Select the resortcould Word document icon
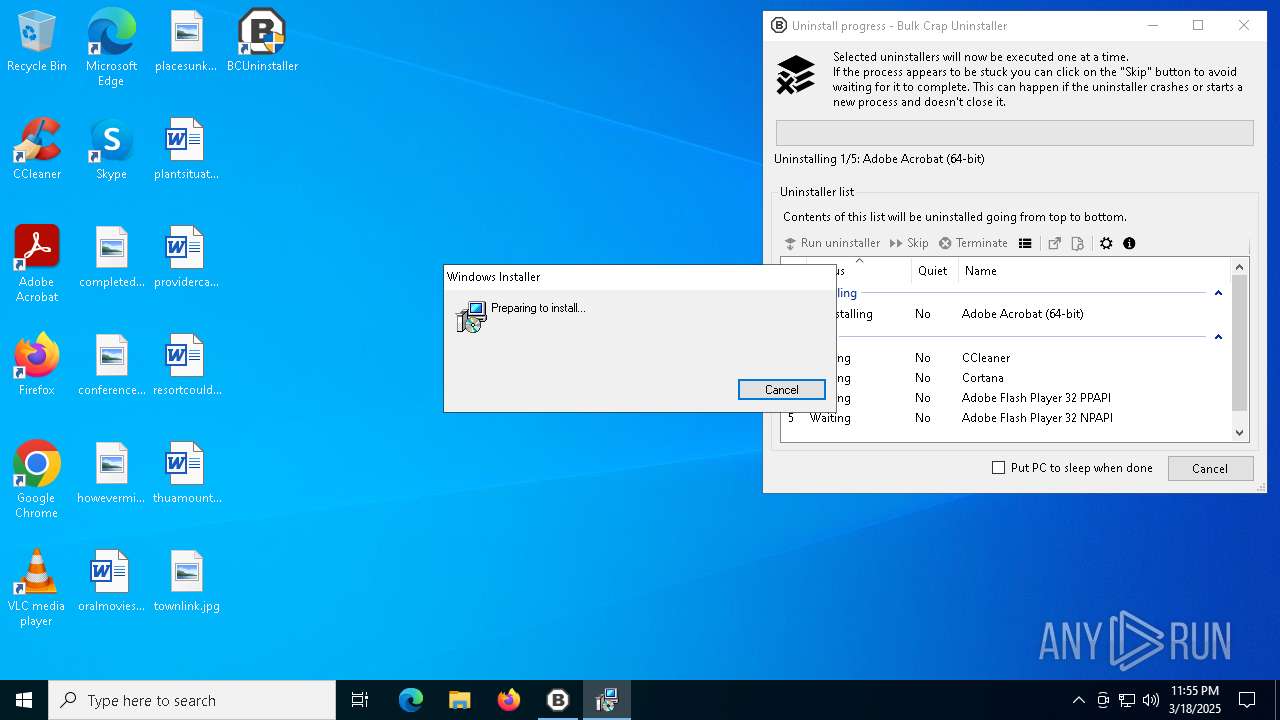Screen dimensions: 1280x720 click(186, 366)
